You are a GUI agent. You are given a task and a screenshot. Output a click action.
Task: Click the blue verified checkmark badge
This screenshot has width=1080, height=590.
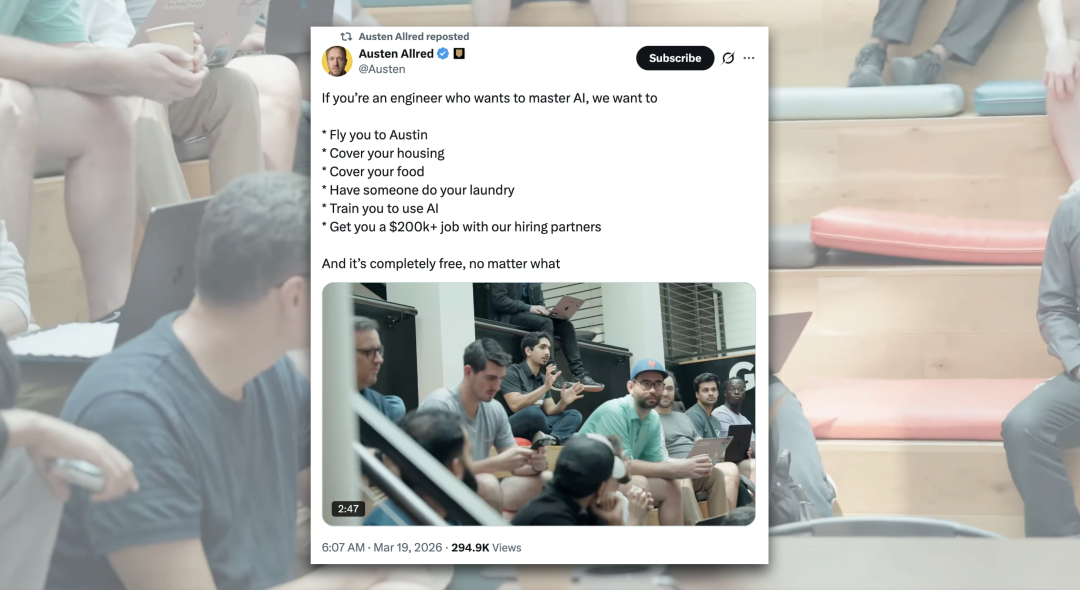443,54
